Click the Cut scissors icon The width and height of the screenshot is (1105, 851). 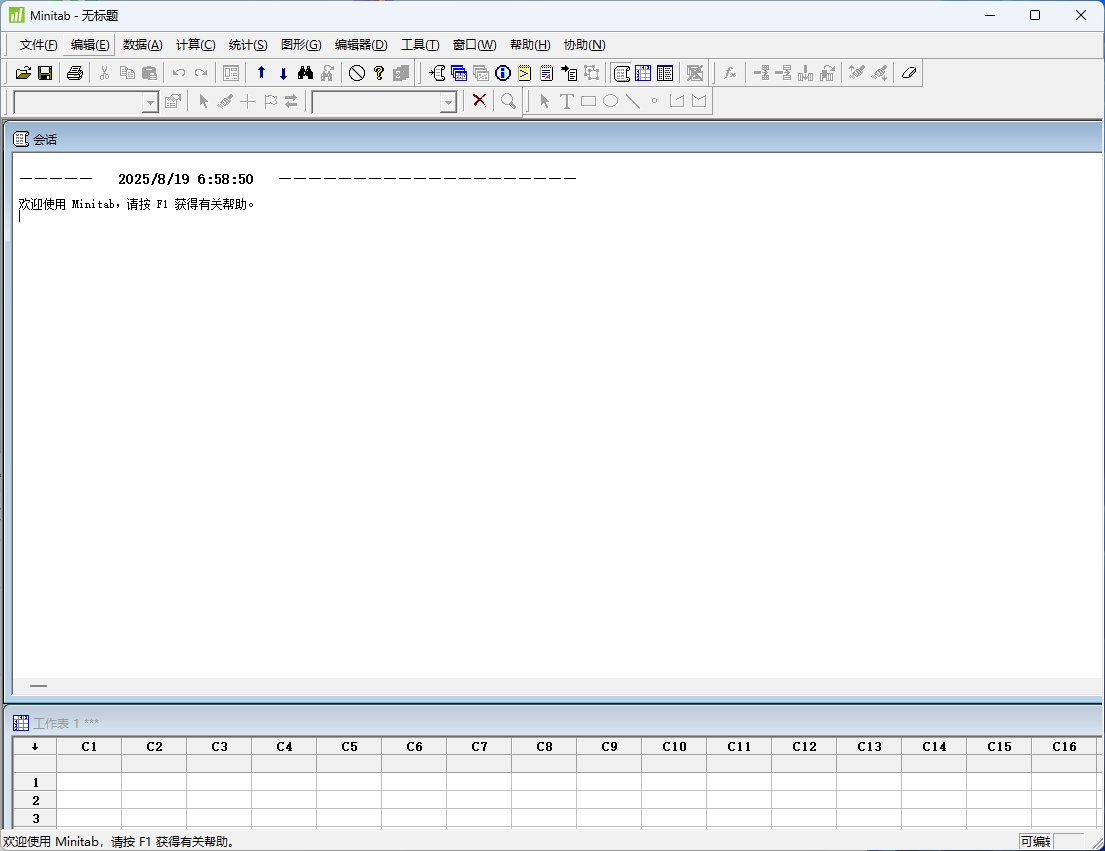(x=104, y=73)
